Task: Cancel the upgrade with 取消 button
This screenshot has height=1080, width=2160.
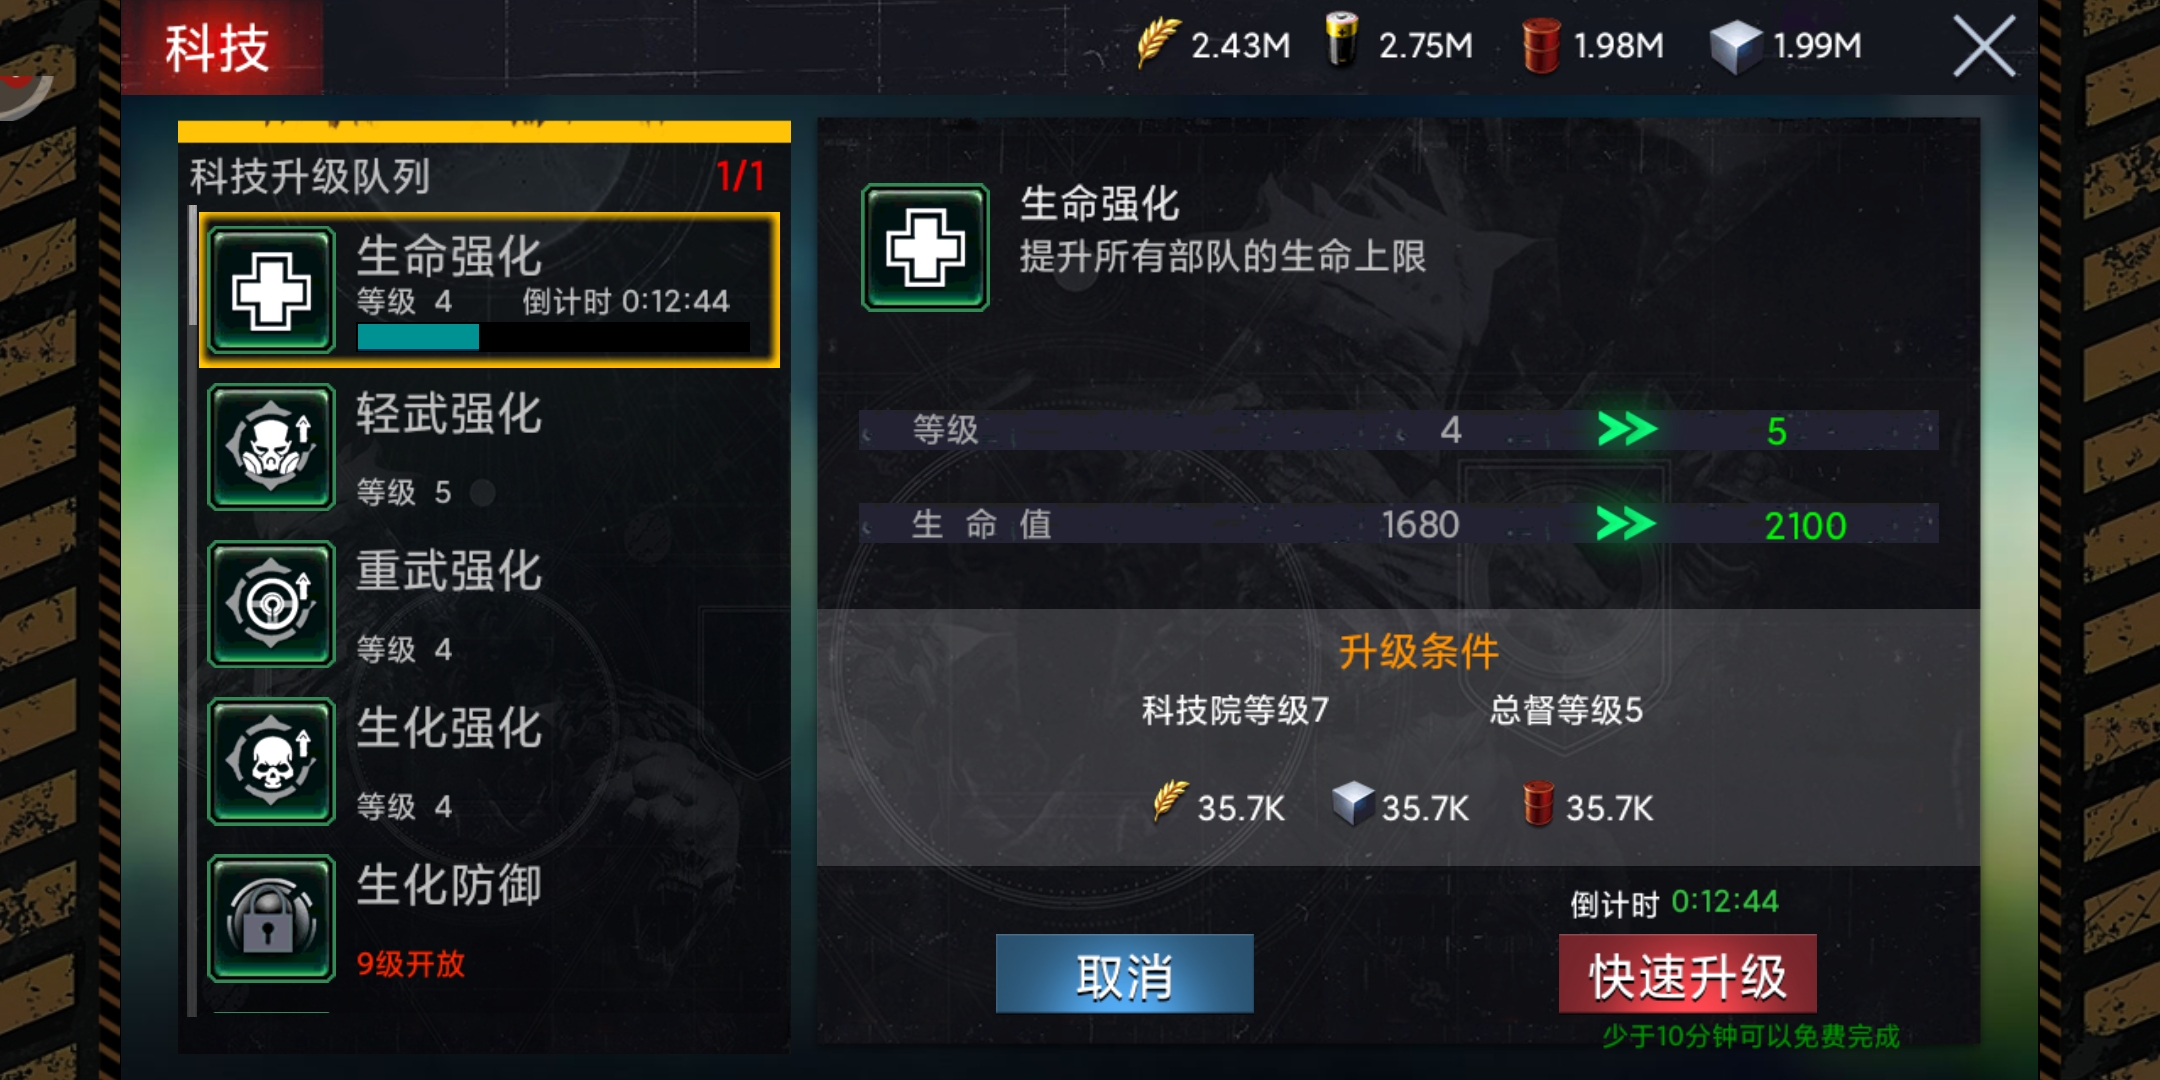Action: pos(1124,974)
